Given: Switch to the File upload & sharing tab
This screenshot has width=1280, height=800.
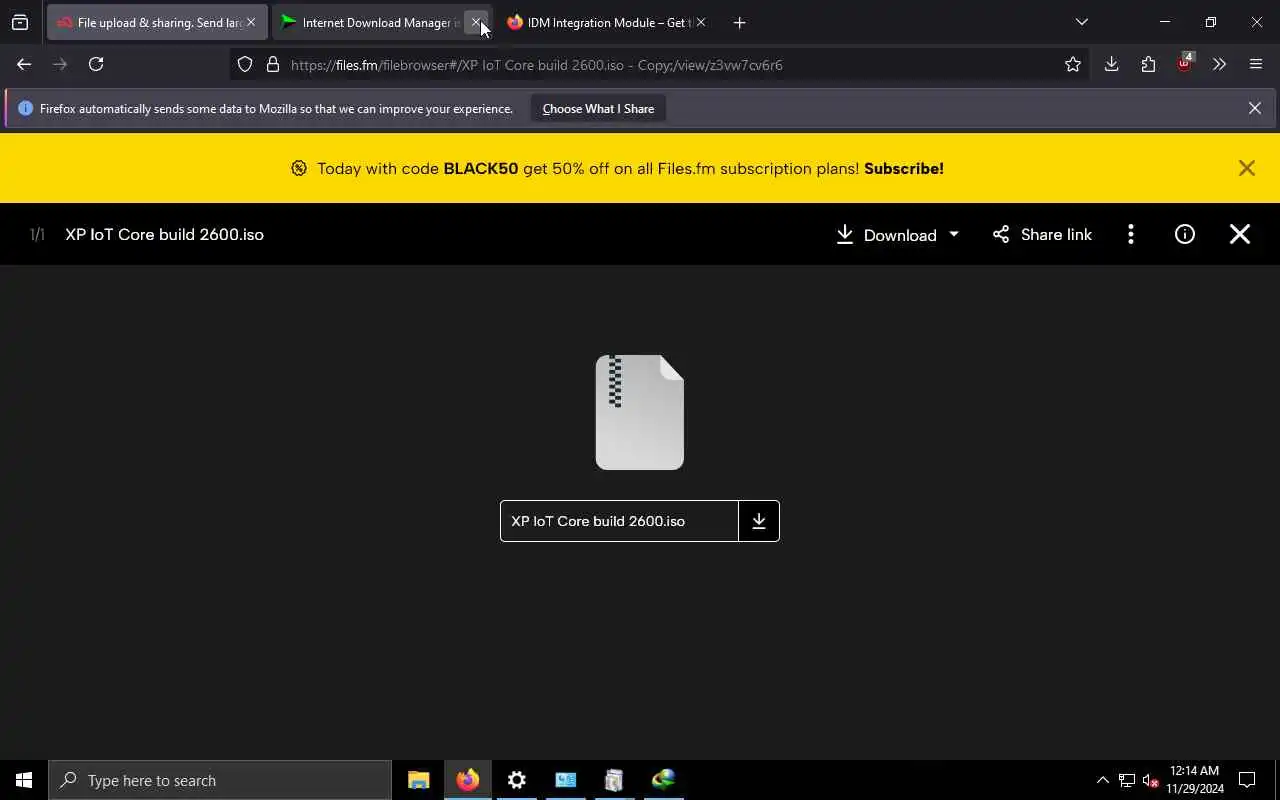Looking at the screenshot, I should (157, 22).
